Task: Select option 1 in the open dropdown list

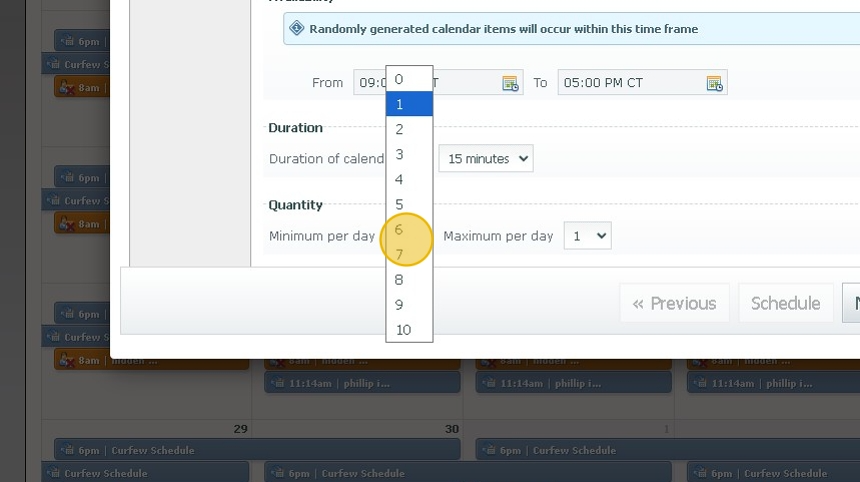Action: click(x=409, y=104)
